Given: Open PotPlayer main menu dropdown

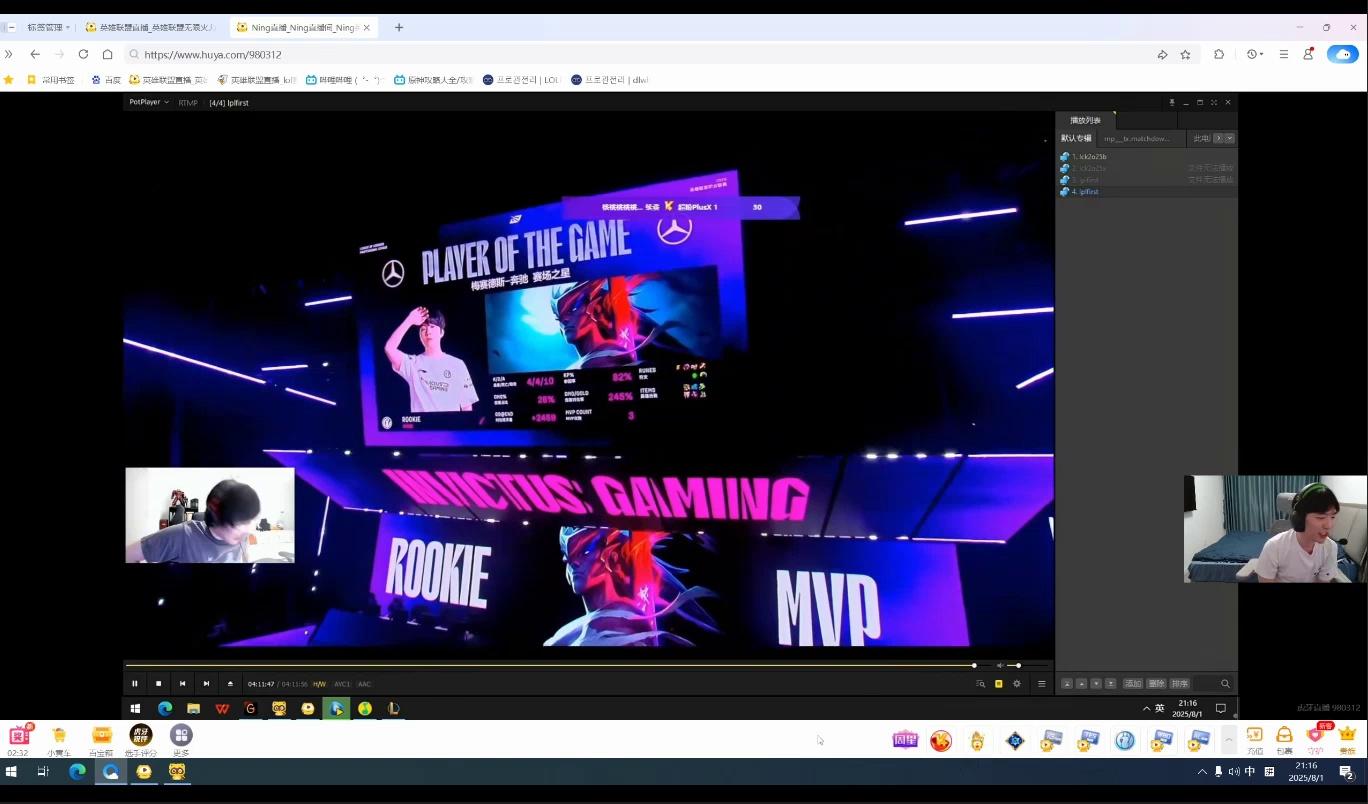Looking at the screenshot, I should tap(149, 102).
